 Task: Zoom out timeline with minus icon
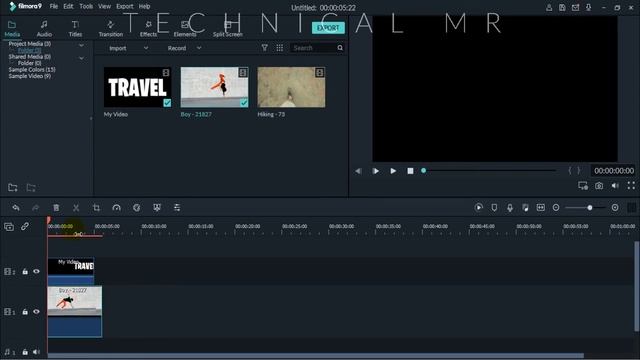556,208
